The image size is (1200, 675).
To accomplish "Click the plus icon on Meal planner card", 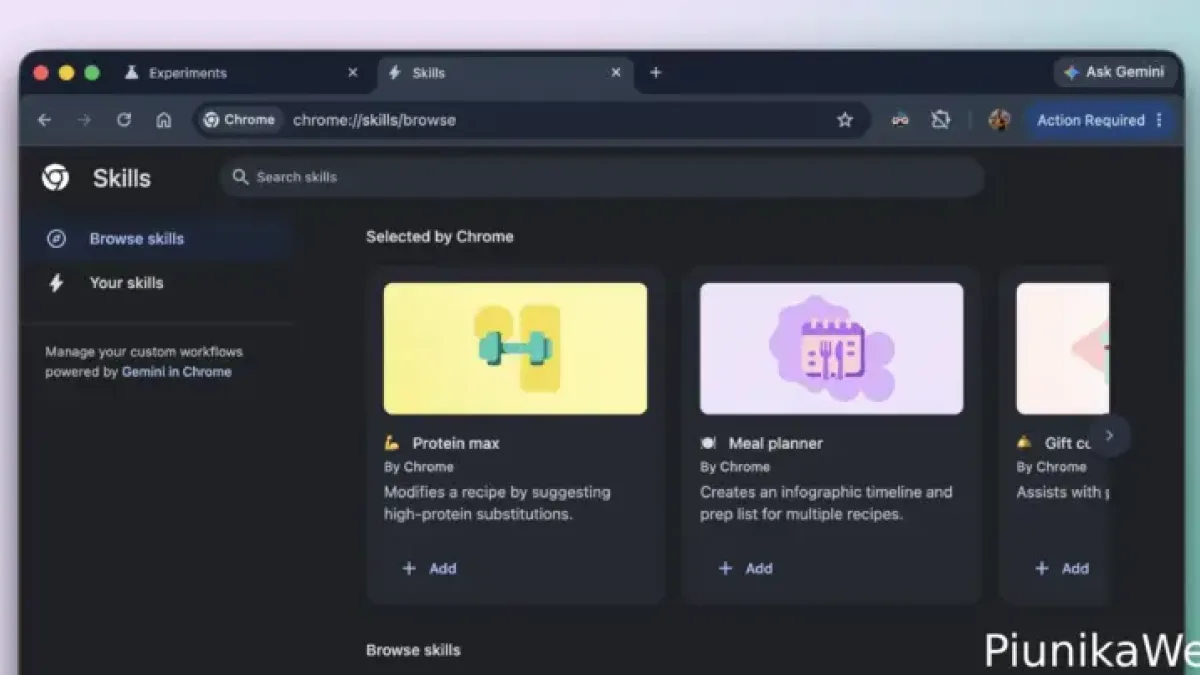I will pyautogui.click(x=725, y=568).
